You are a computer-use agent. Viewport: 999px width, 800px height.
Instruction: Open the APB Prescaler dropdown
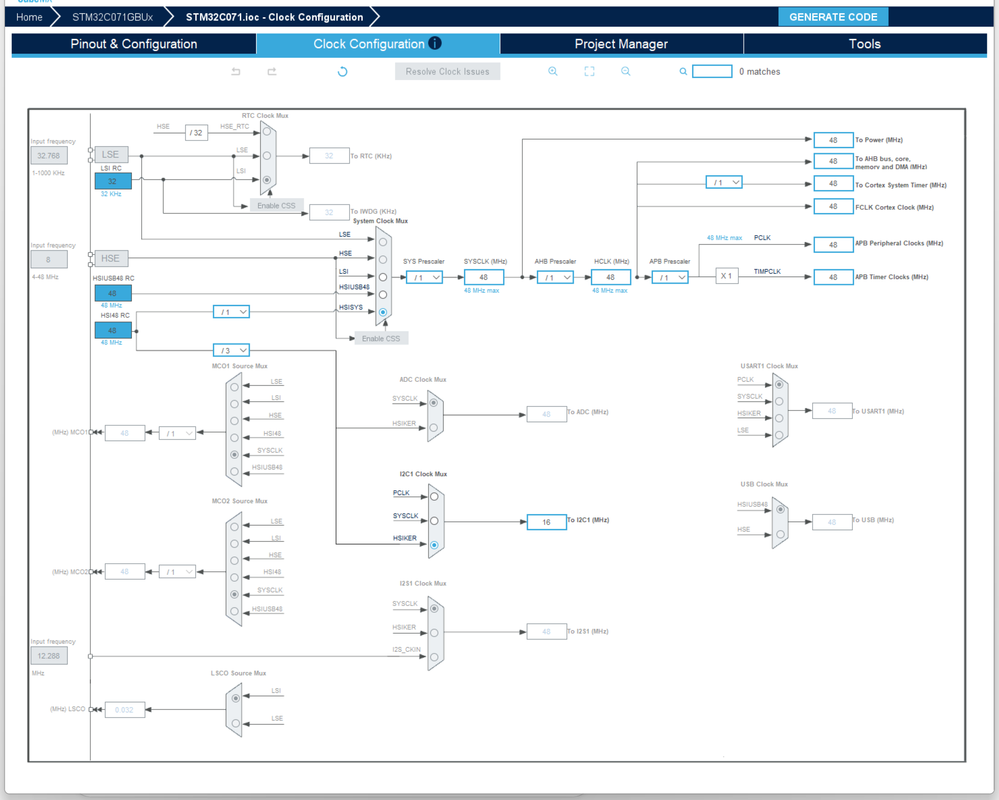(670, 278)
